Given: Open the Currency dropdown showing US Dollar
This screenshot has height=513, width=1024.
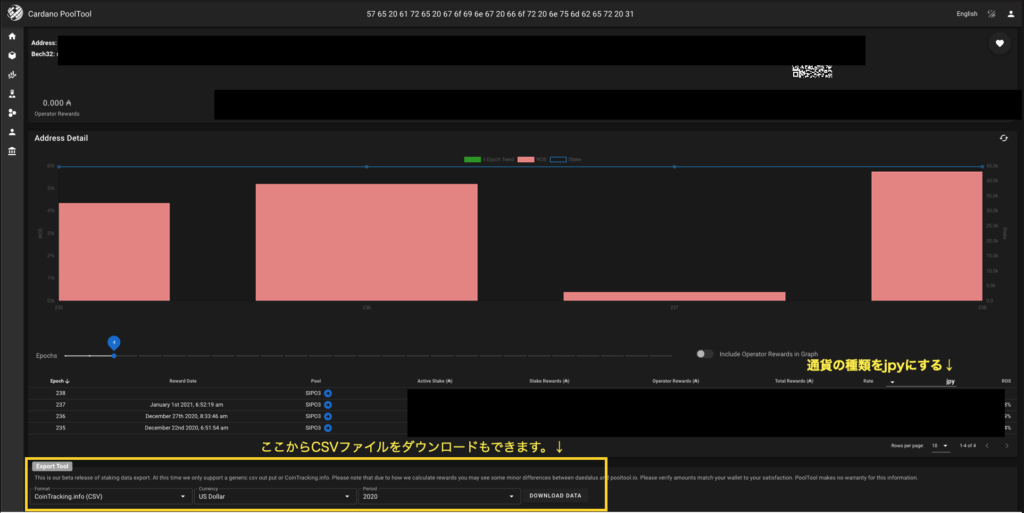Looking at the screenshot, I should (x=275, y=495).
